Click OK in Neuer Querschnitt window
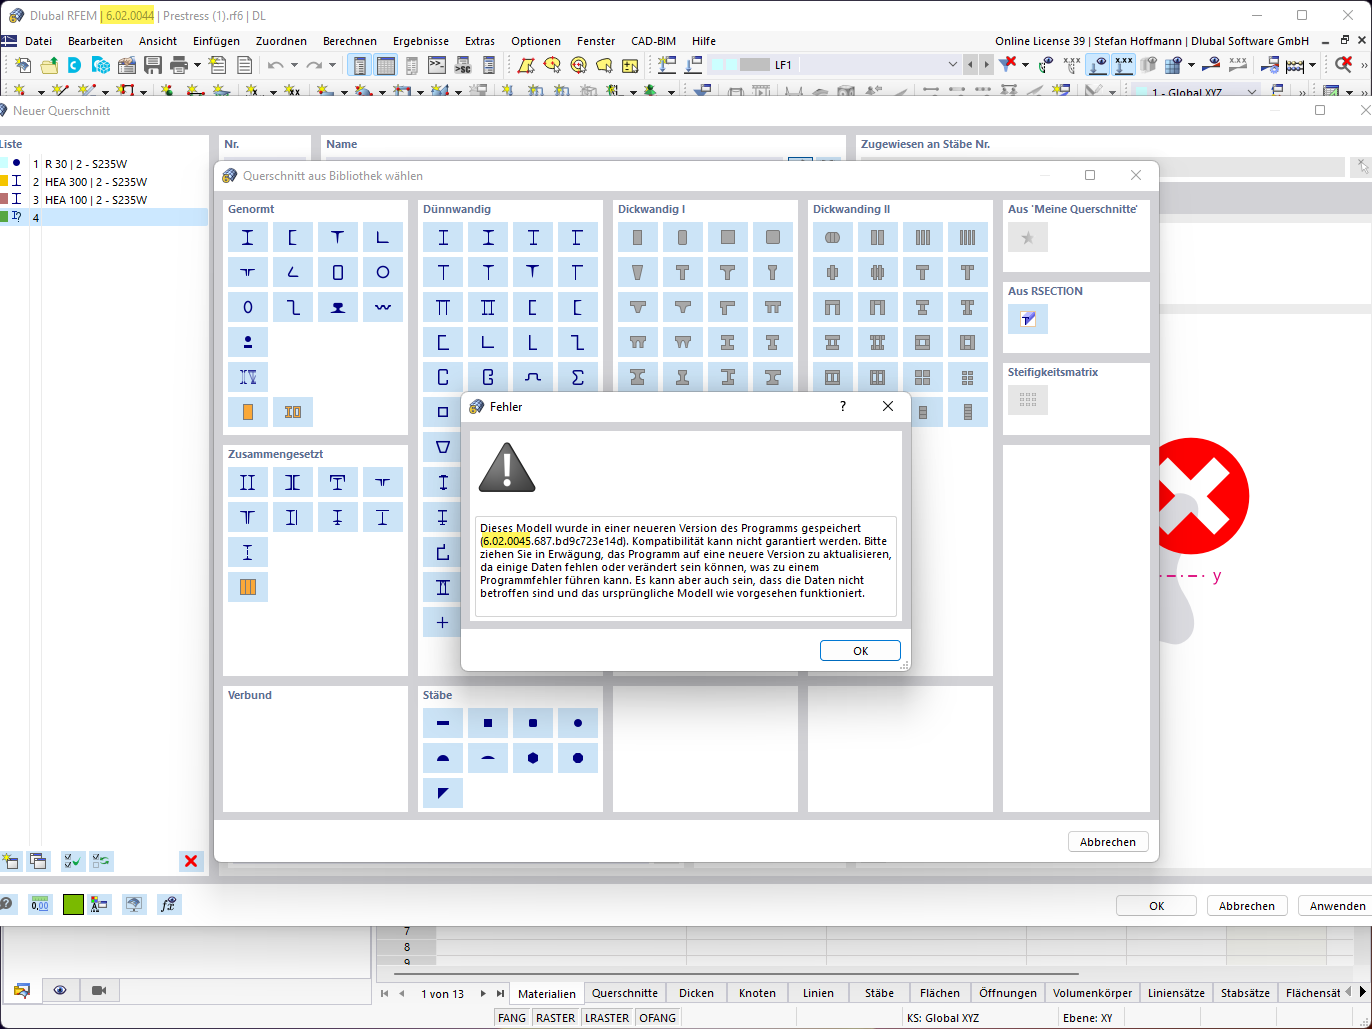 pos(1156,906)
